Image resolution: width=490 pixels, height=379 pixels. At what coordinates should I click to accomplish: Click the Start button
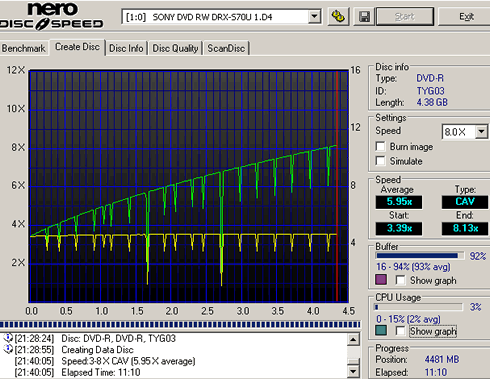[x=405, y=16]
